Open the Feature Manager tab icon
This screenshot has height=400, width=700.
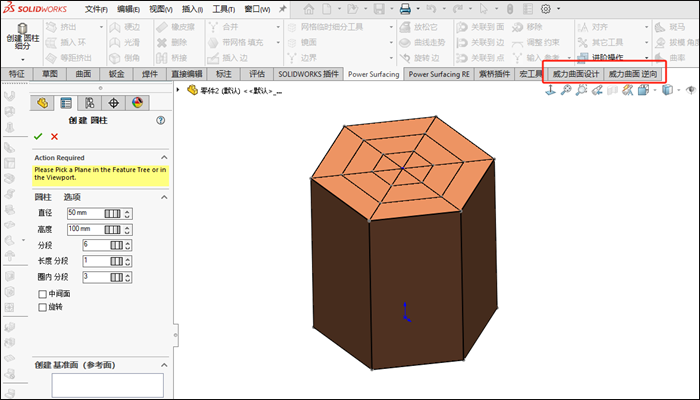click(42, 103)
